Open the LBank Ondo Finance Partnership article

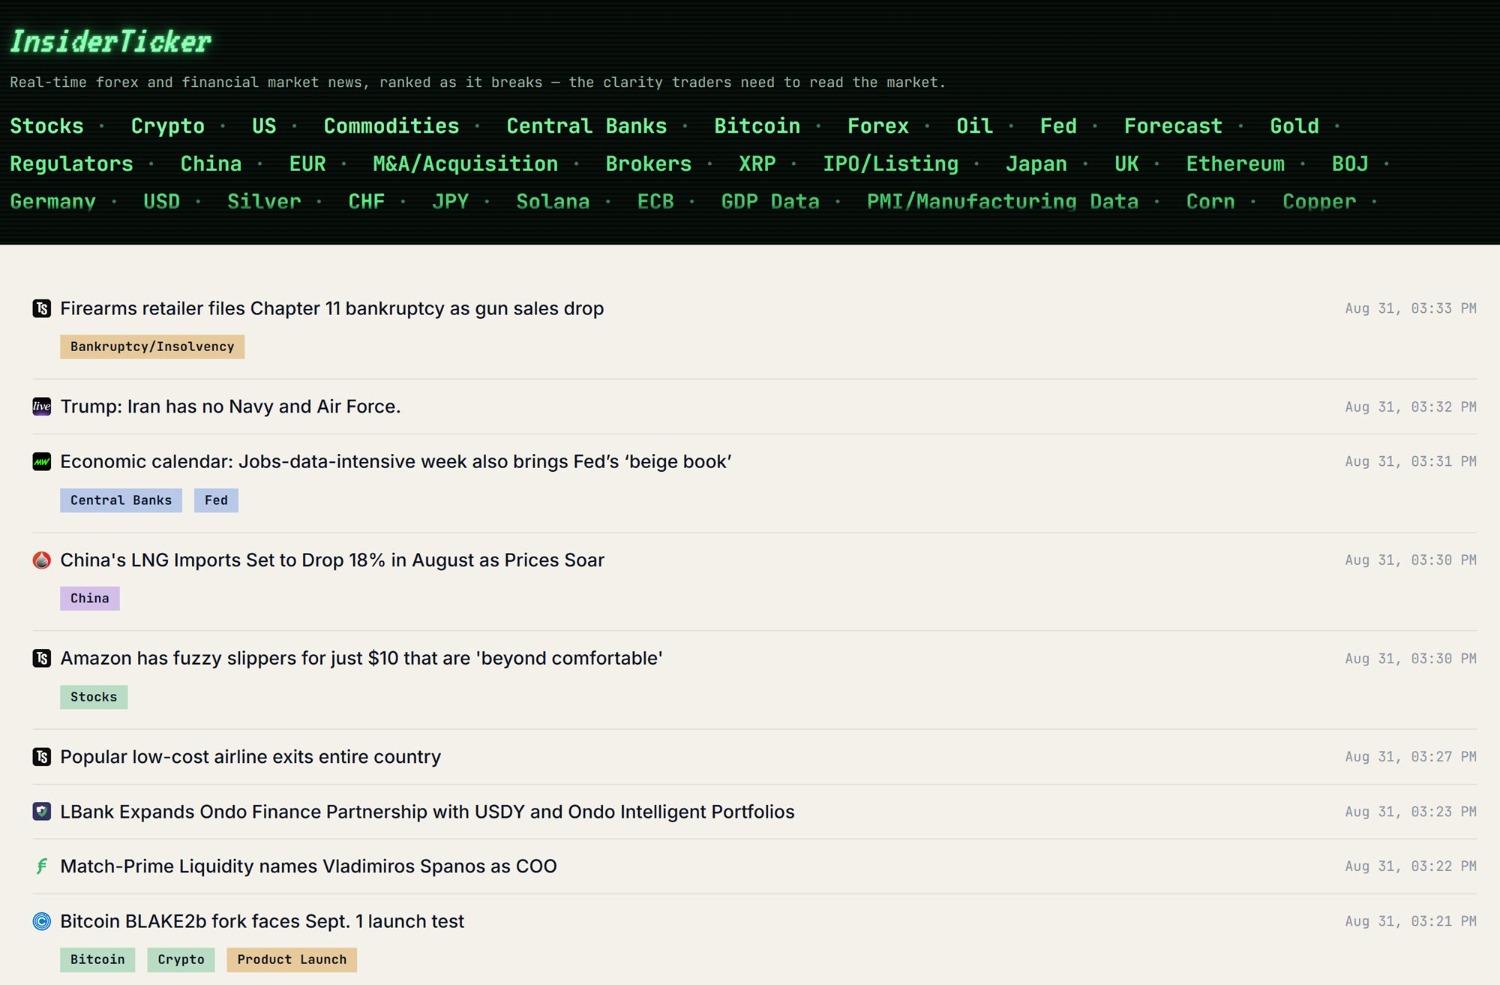click(427, 811)
